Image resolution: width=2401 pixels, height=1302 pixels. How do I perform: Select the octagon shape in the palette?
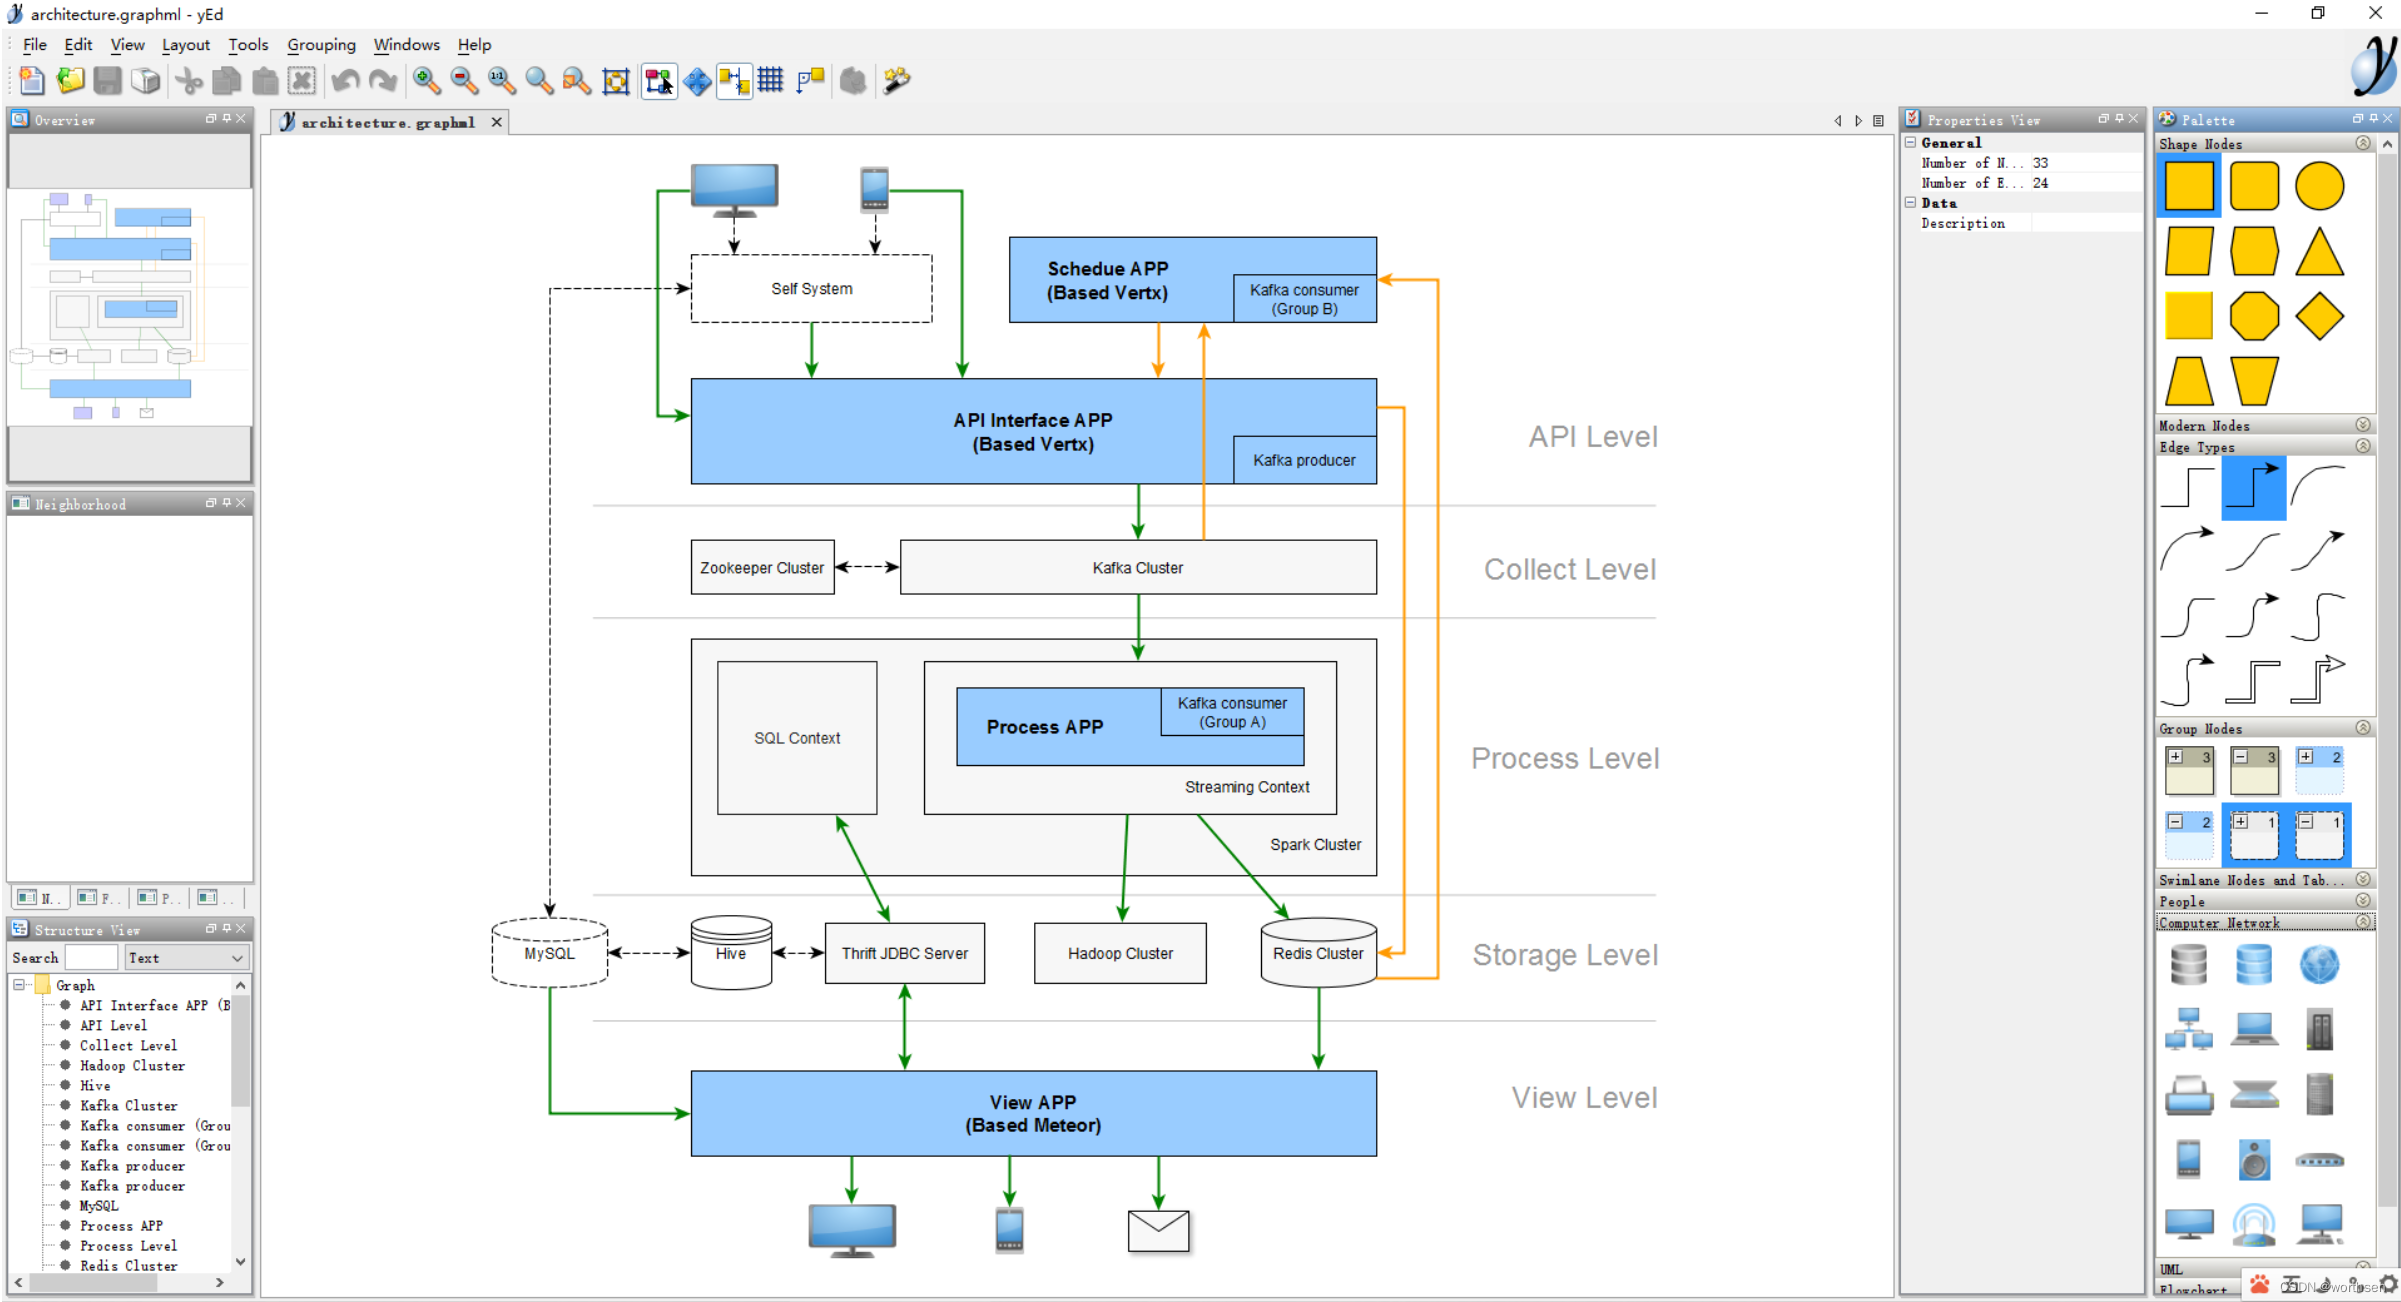click(2253, 317)
